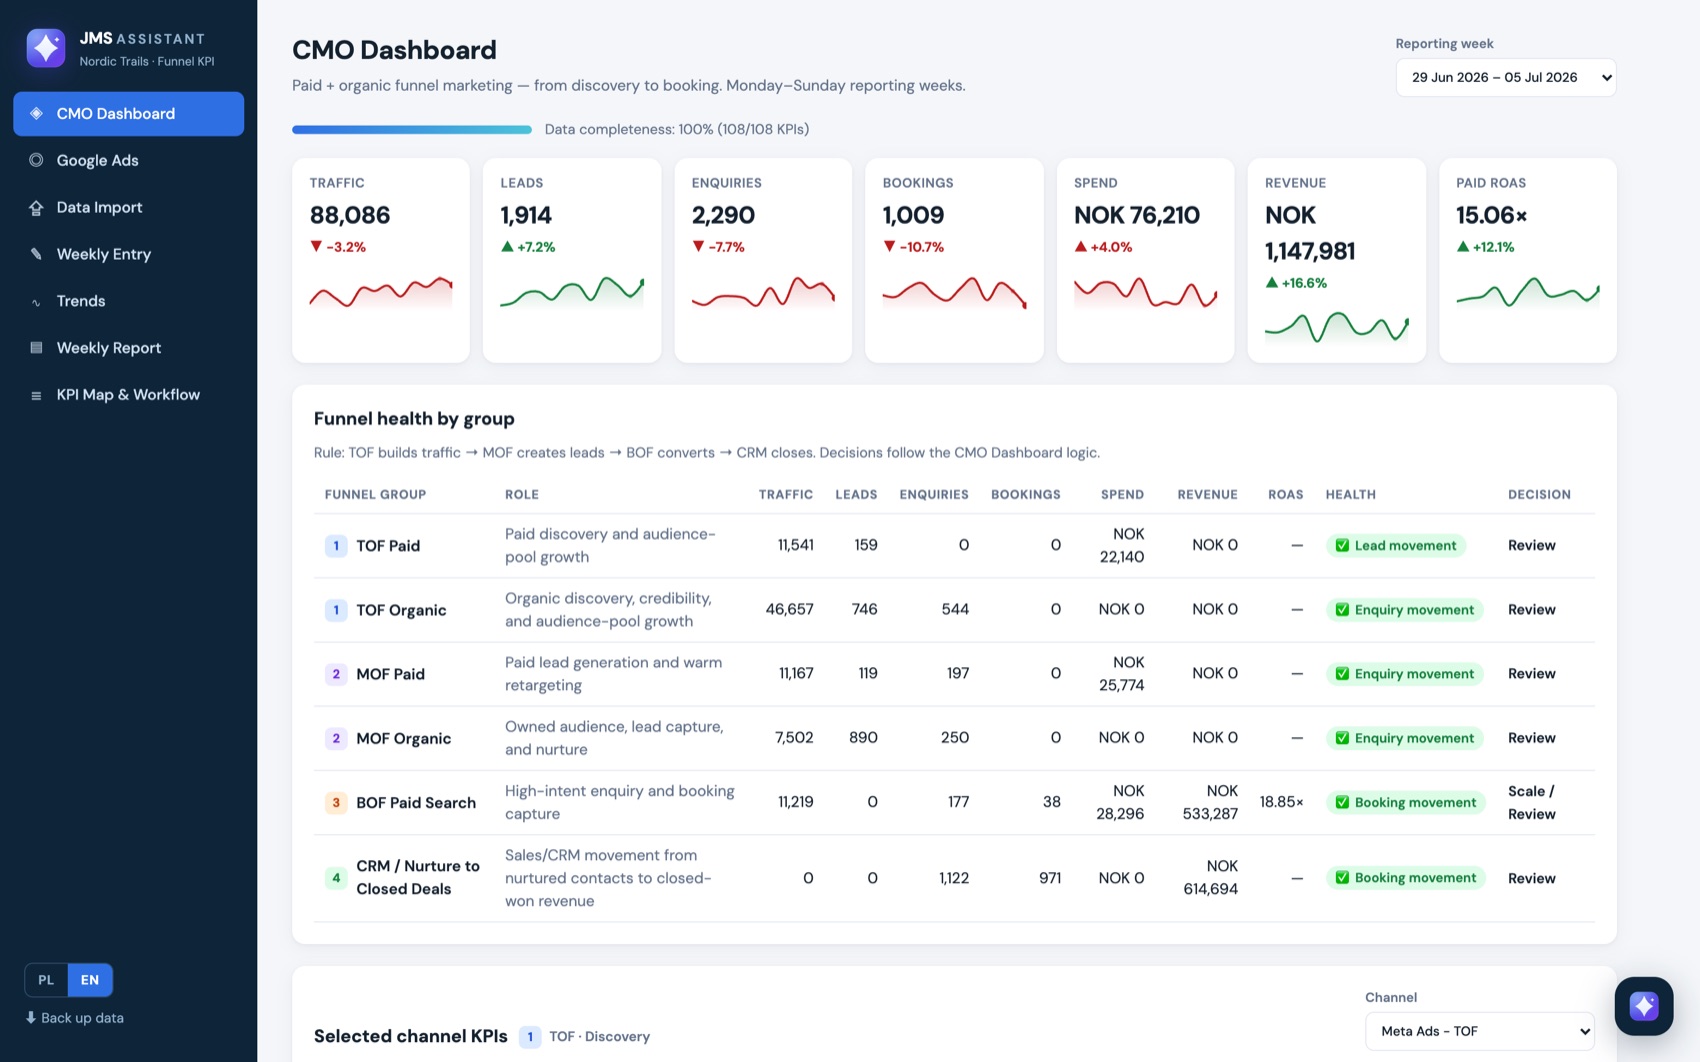1700x1062 pixels.
Task: Click the Weekly Report document icon
Action: coord(36,348)
